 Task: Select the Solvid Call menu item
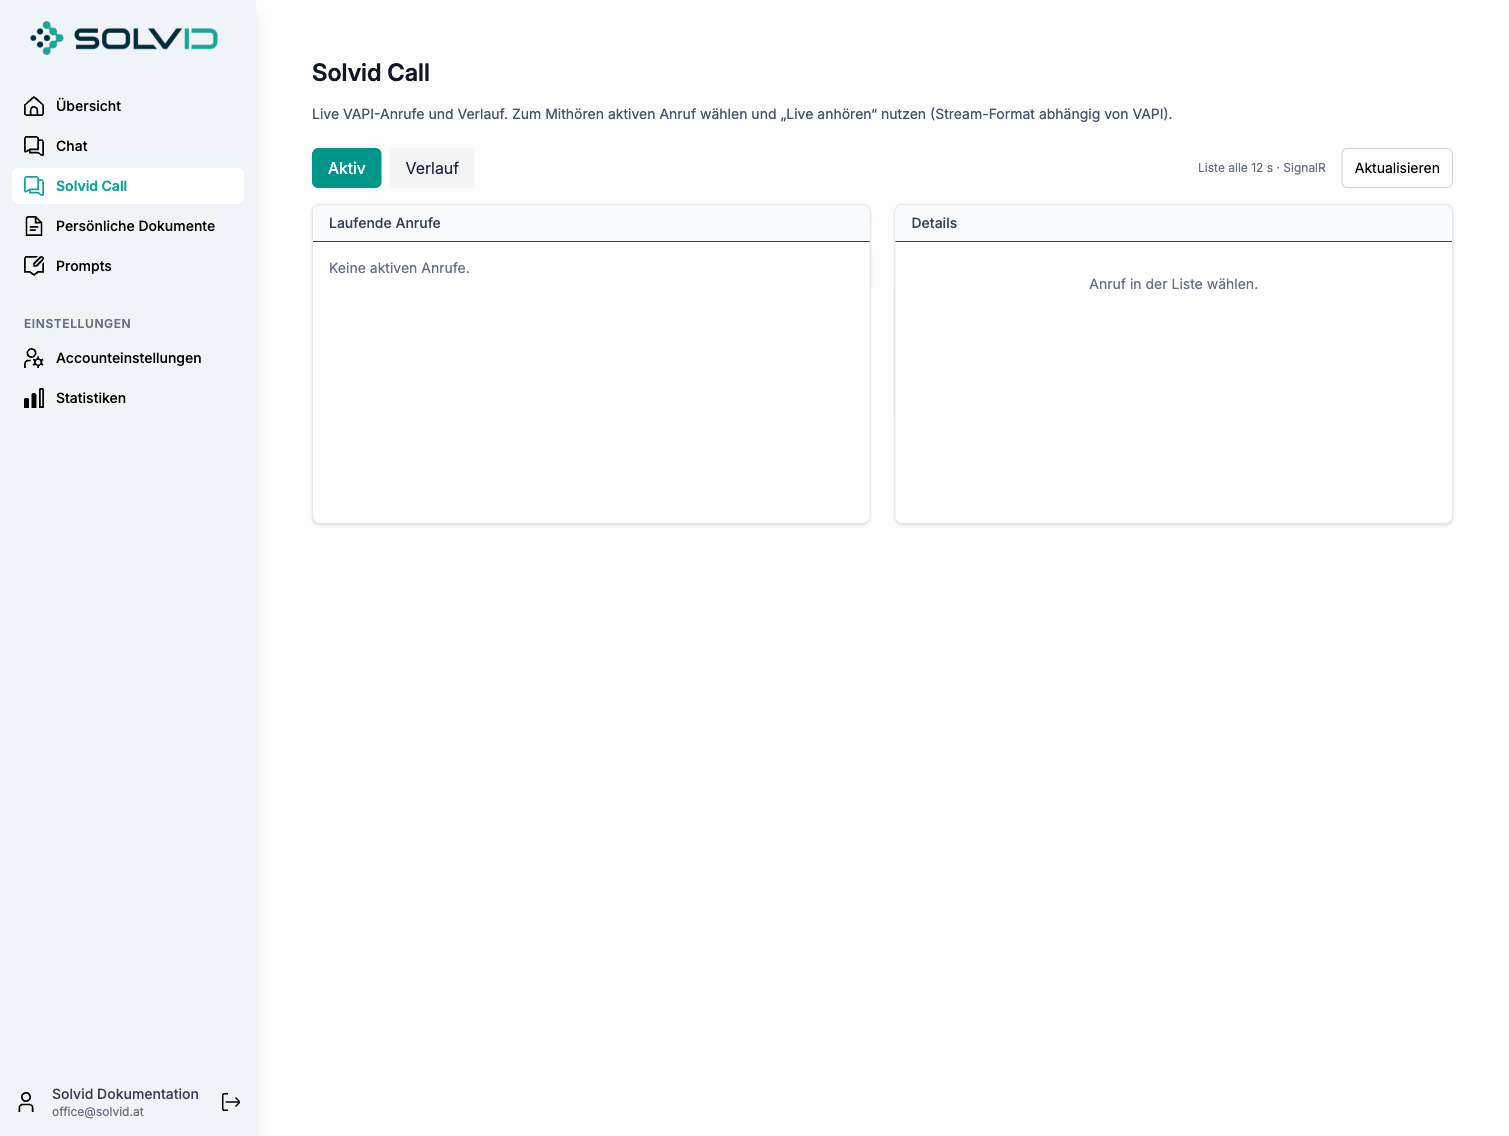128,186
